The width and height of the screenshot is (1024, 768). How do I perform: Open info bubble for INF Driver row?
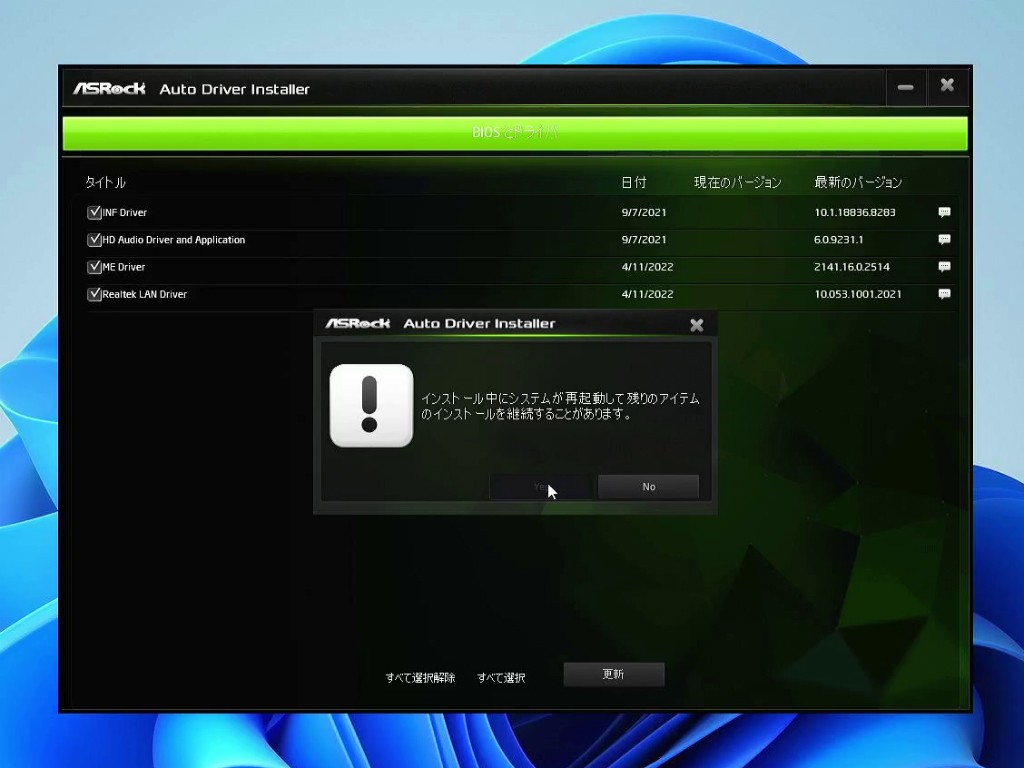[944, 212]
